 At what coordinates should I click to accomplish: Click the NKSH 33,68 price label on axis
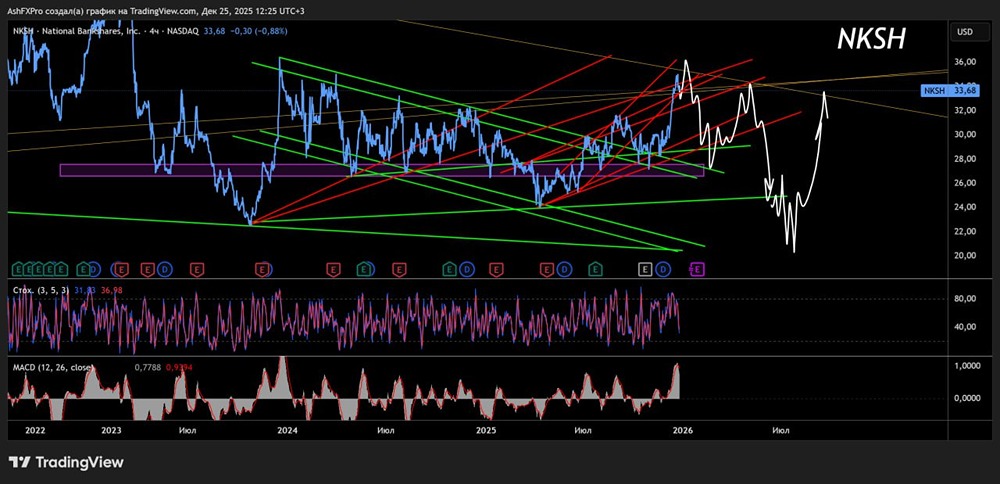[x=949, y=91]
